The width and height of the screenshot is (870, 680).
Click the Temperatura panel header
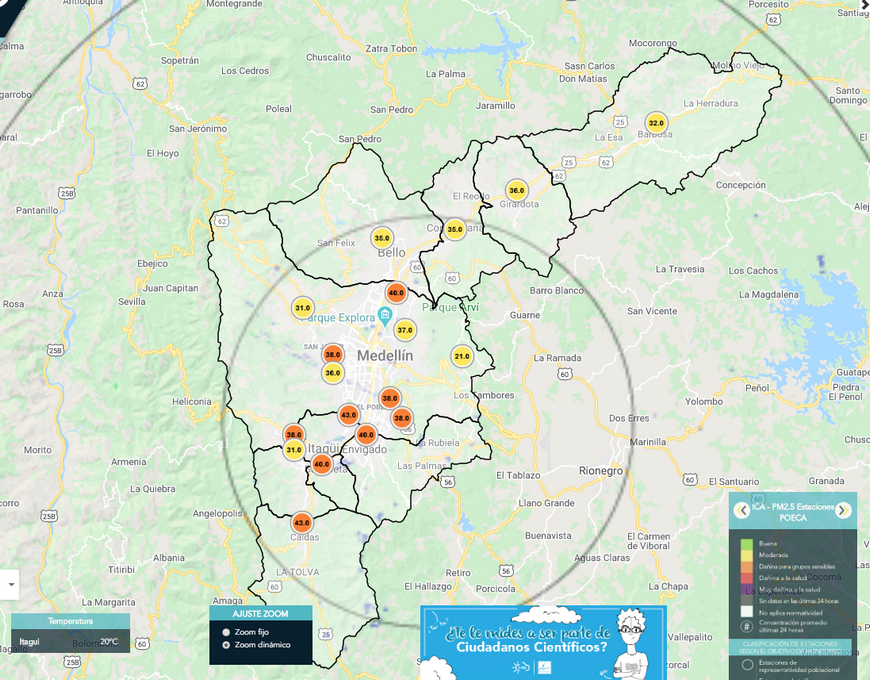tap(70, 621)
